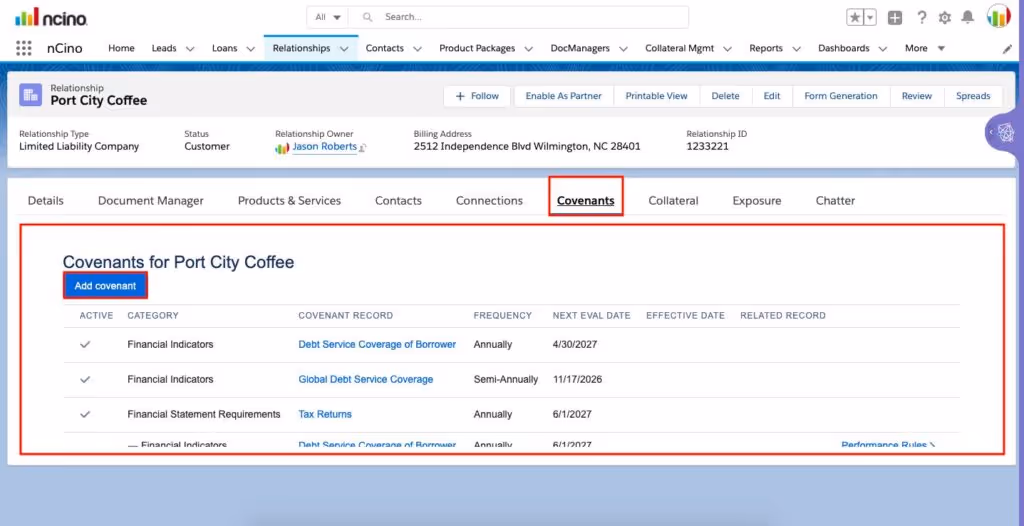The height and width of the screenshot is (526, 1024).
Task: Open the Products & Services tab
Action: coord(289,201)
